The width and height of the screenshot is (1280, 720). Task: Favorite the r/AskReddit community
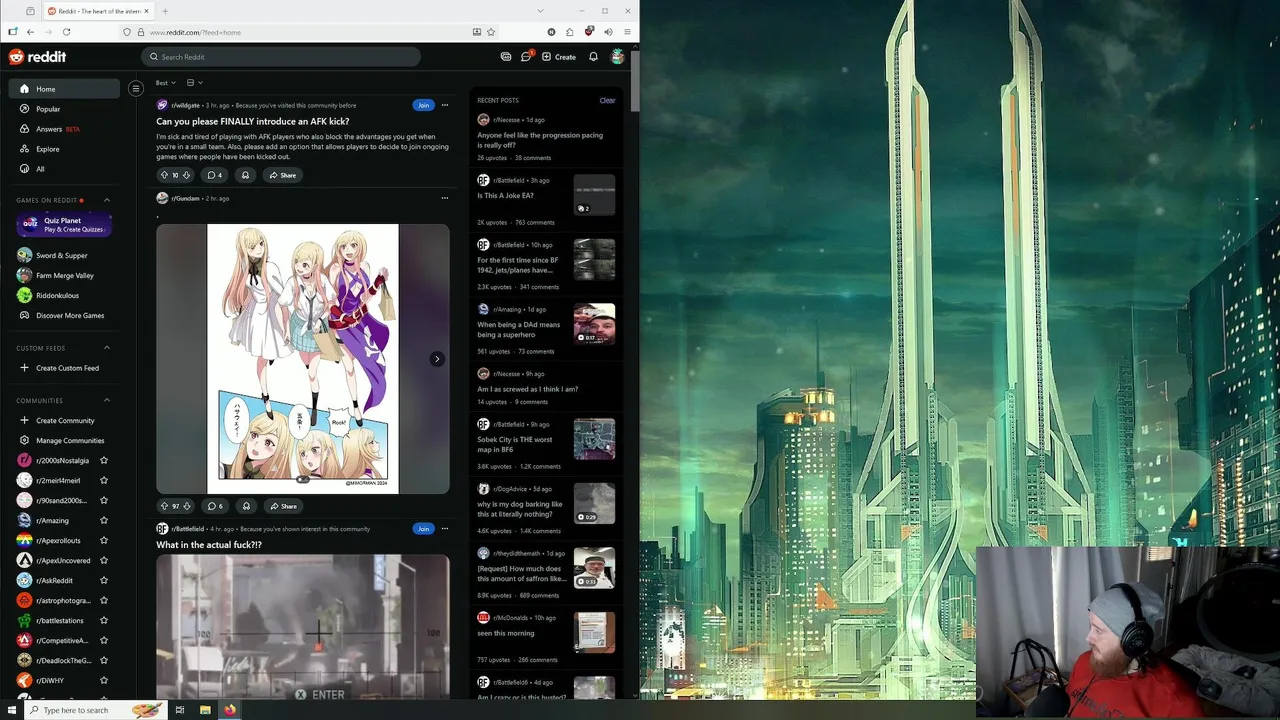(104, 581)
